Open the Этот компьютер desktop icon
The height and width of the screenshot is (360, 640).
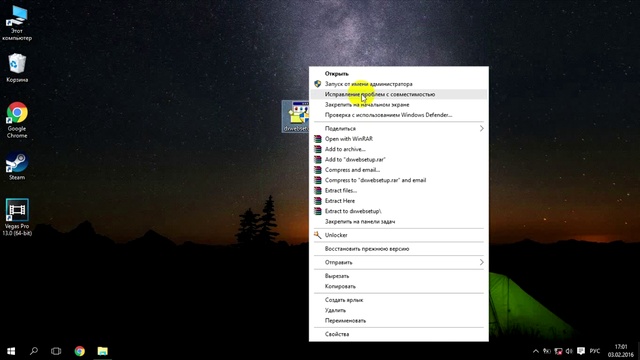tap(17, 23)
